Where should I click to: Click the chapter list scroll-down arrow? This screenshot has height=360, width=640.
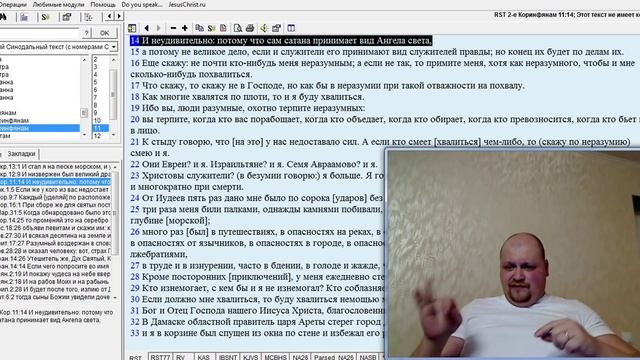pyautogui.click(x=113, y=134)
